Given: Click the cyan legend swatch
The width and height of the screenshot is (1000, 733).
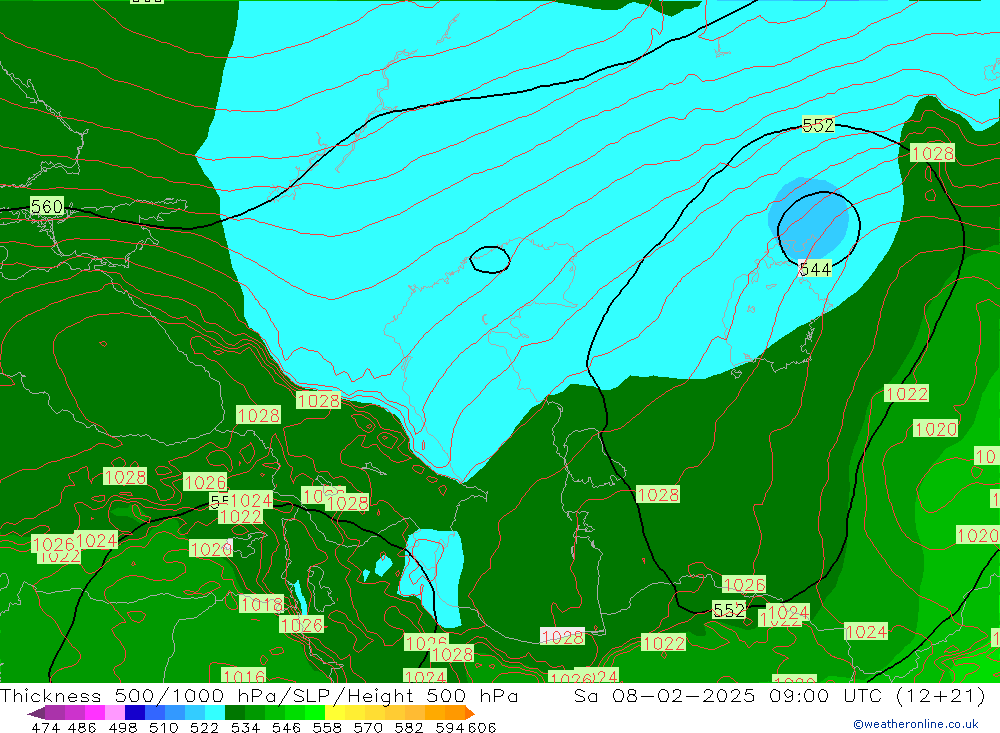Looking at the screenshot, I should [215, 713].
